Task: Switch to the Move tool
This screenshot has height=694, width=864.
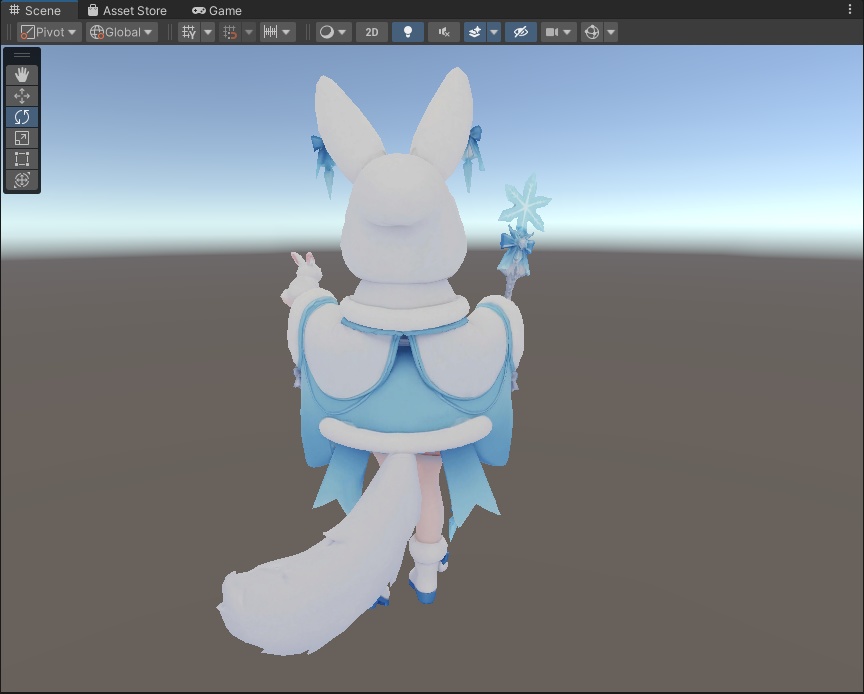Action: coord(22,95)
